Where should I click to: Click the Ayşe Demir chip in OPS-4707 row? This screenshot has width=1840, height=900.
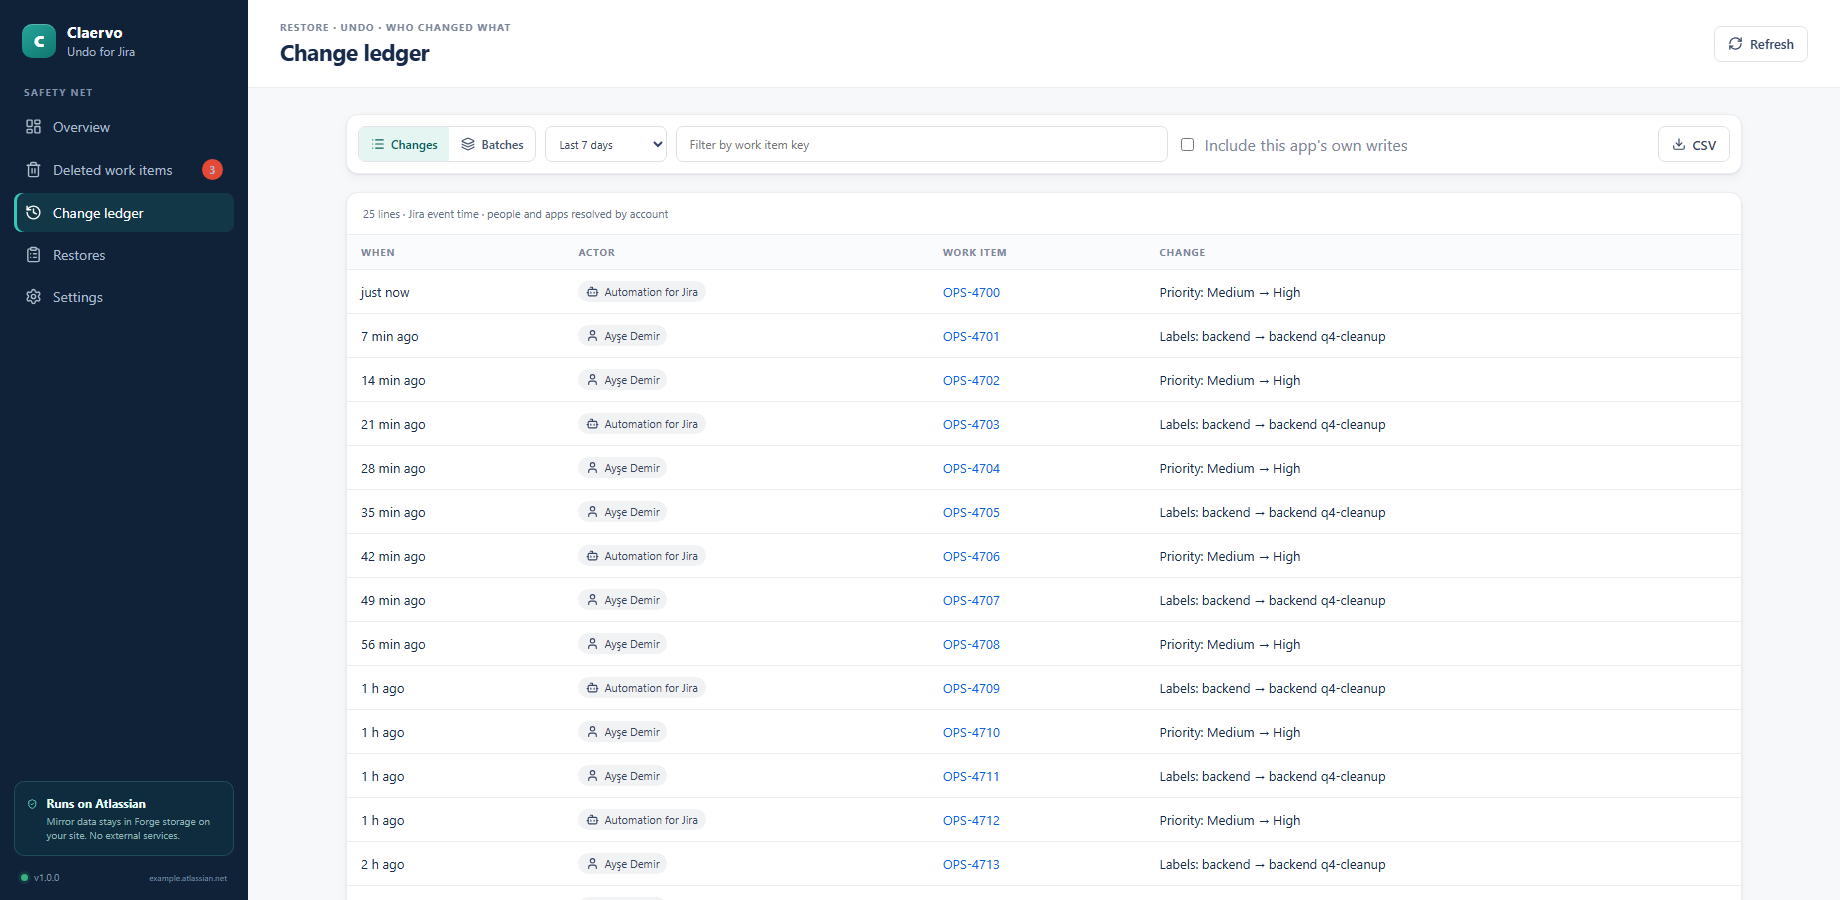click(x=622, y=600)
